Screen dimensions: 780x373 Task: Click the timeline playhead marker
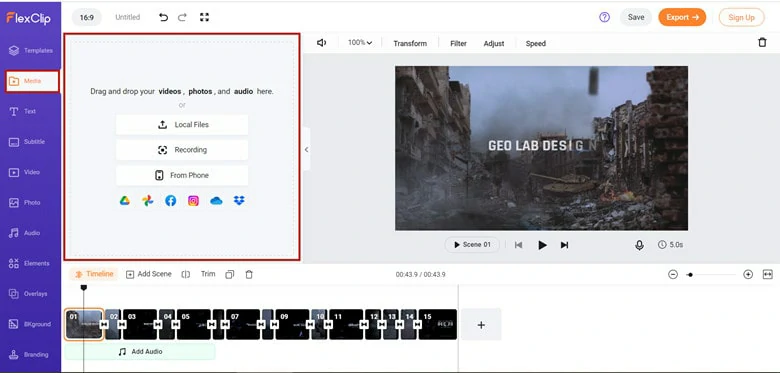84,288
